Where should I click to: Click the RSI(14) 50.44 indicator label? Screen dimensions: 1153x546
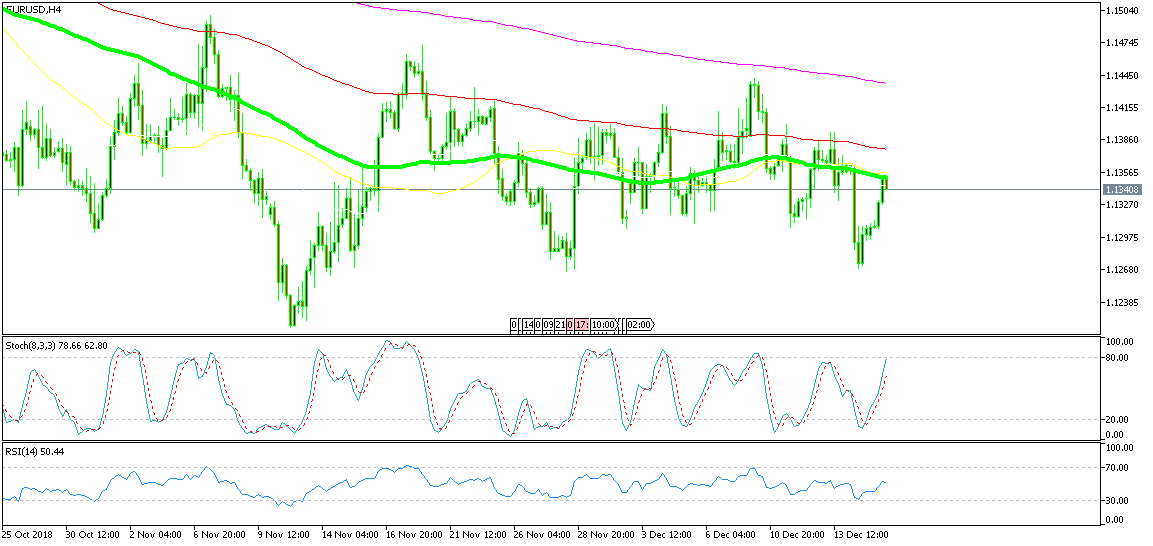[35, 450]
